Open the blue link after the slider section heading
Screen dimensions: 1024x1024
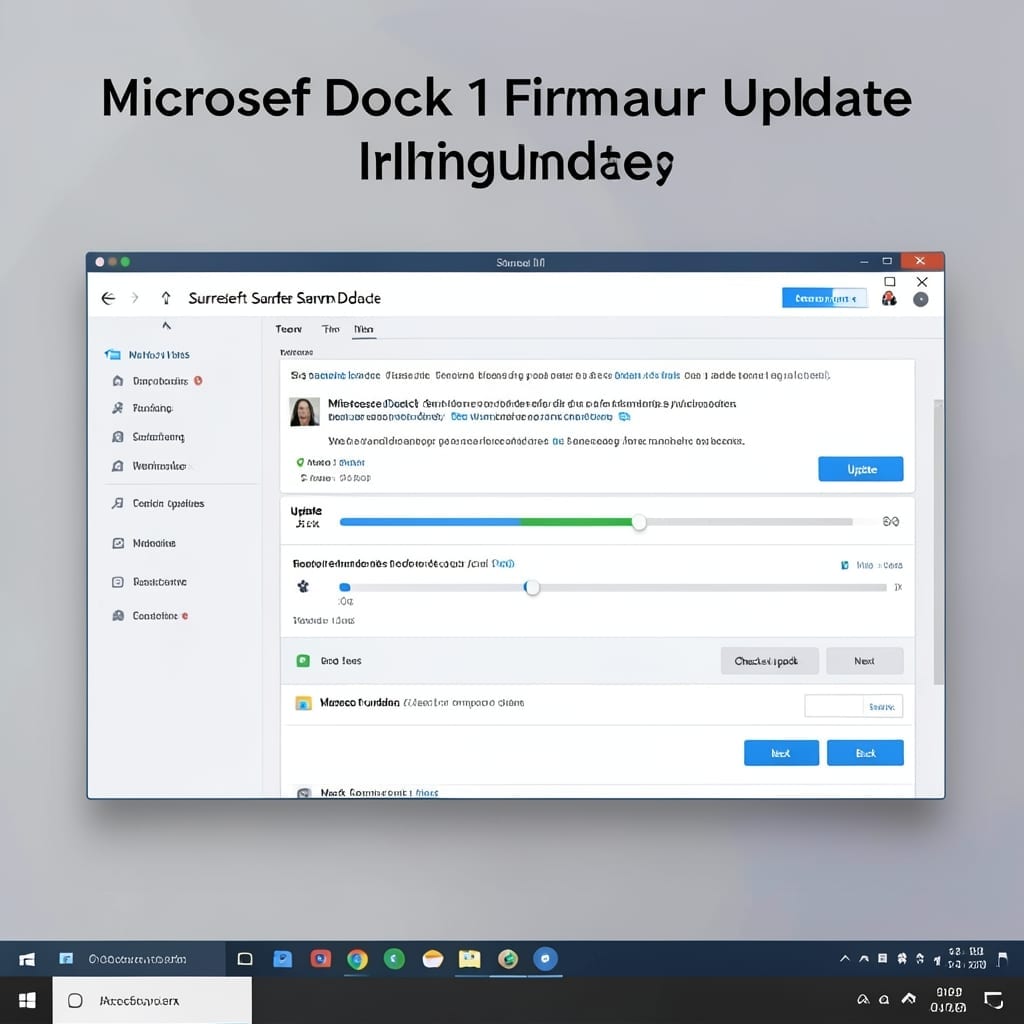[502, 564]
